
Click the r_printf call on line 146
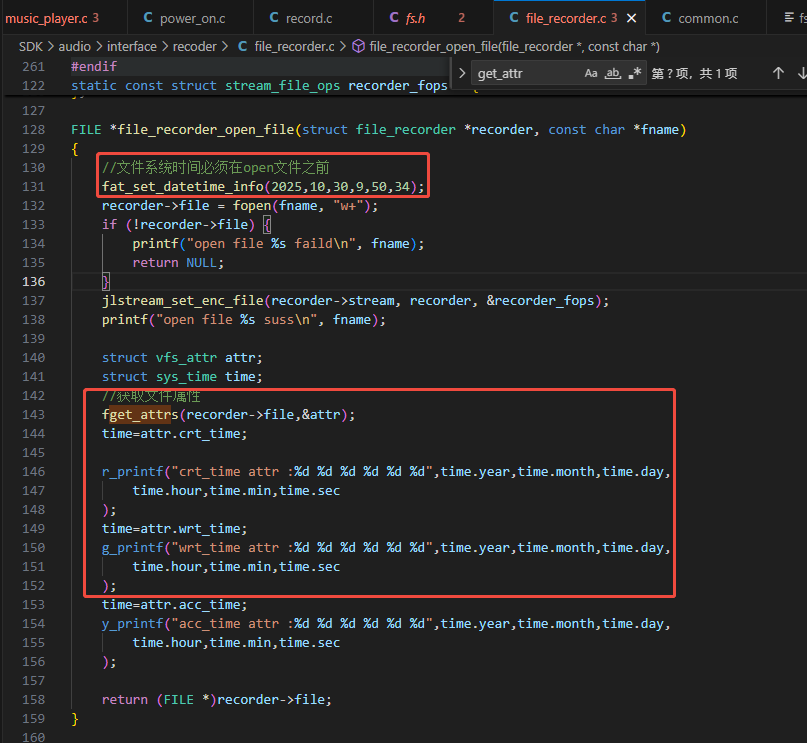pos(132,472)
